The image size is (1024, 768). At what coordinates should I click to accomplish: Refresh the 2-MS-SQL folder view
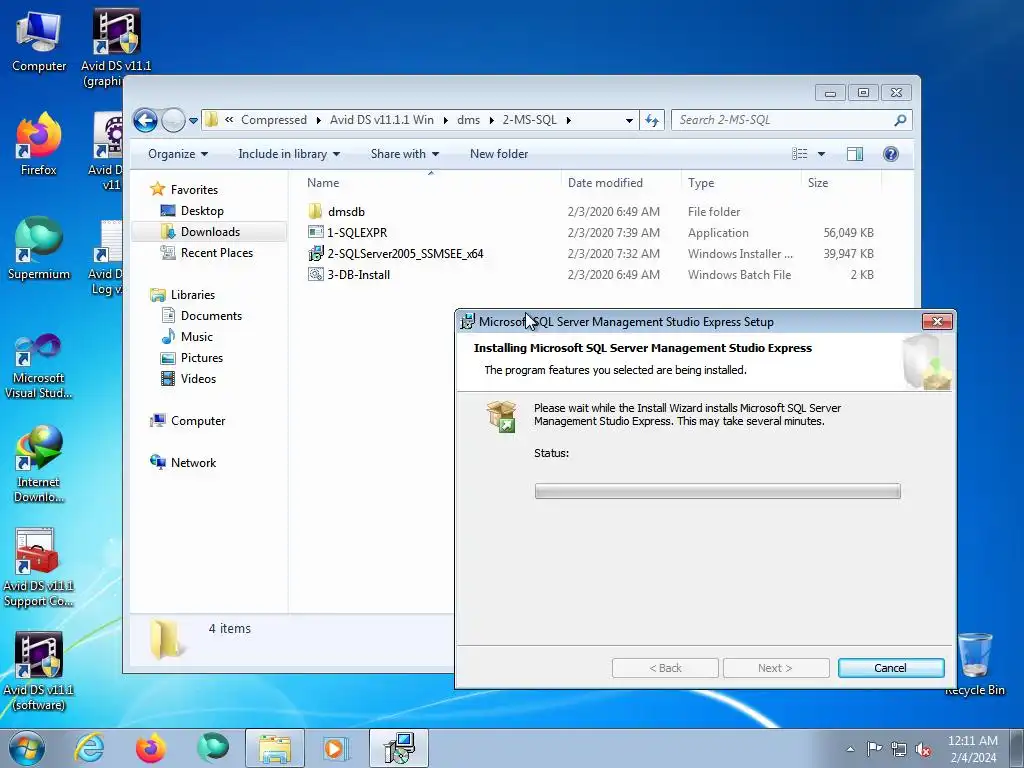click(652, 120)
